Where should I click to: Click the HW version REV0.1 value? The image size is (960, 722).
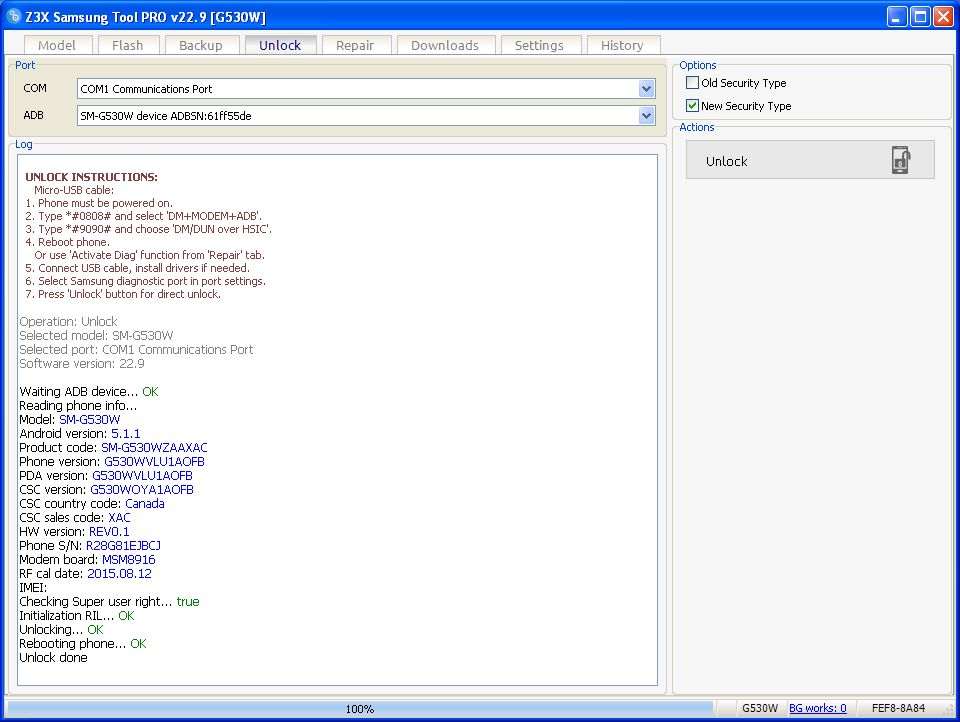pyautogui.click(x=109, y=532)
